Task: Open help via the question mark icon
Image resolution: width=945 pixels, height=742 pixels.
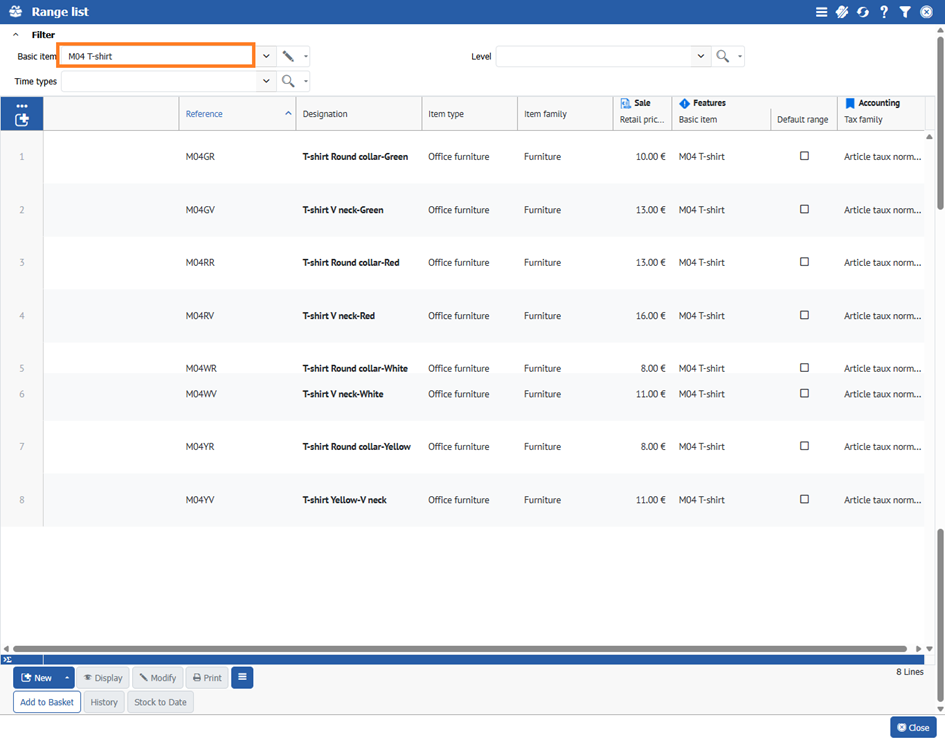Action: (x=884, y=12)
